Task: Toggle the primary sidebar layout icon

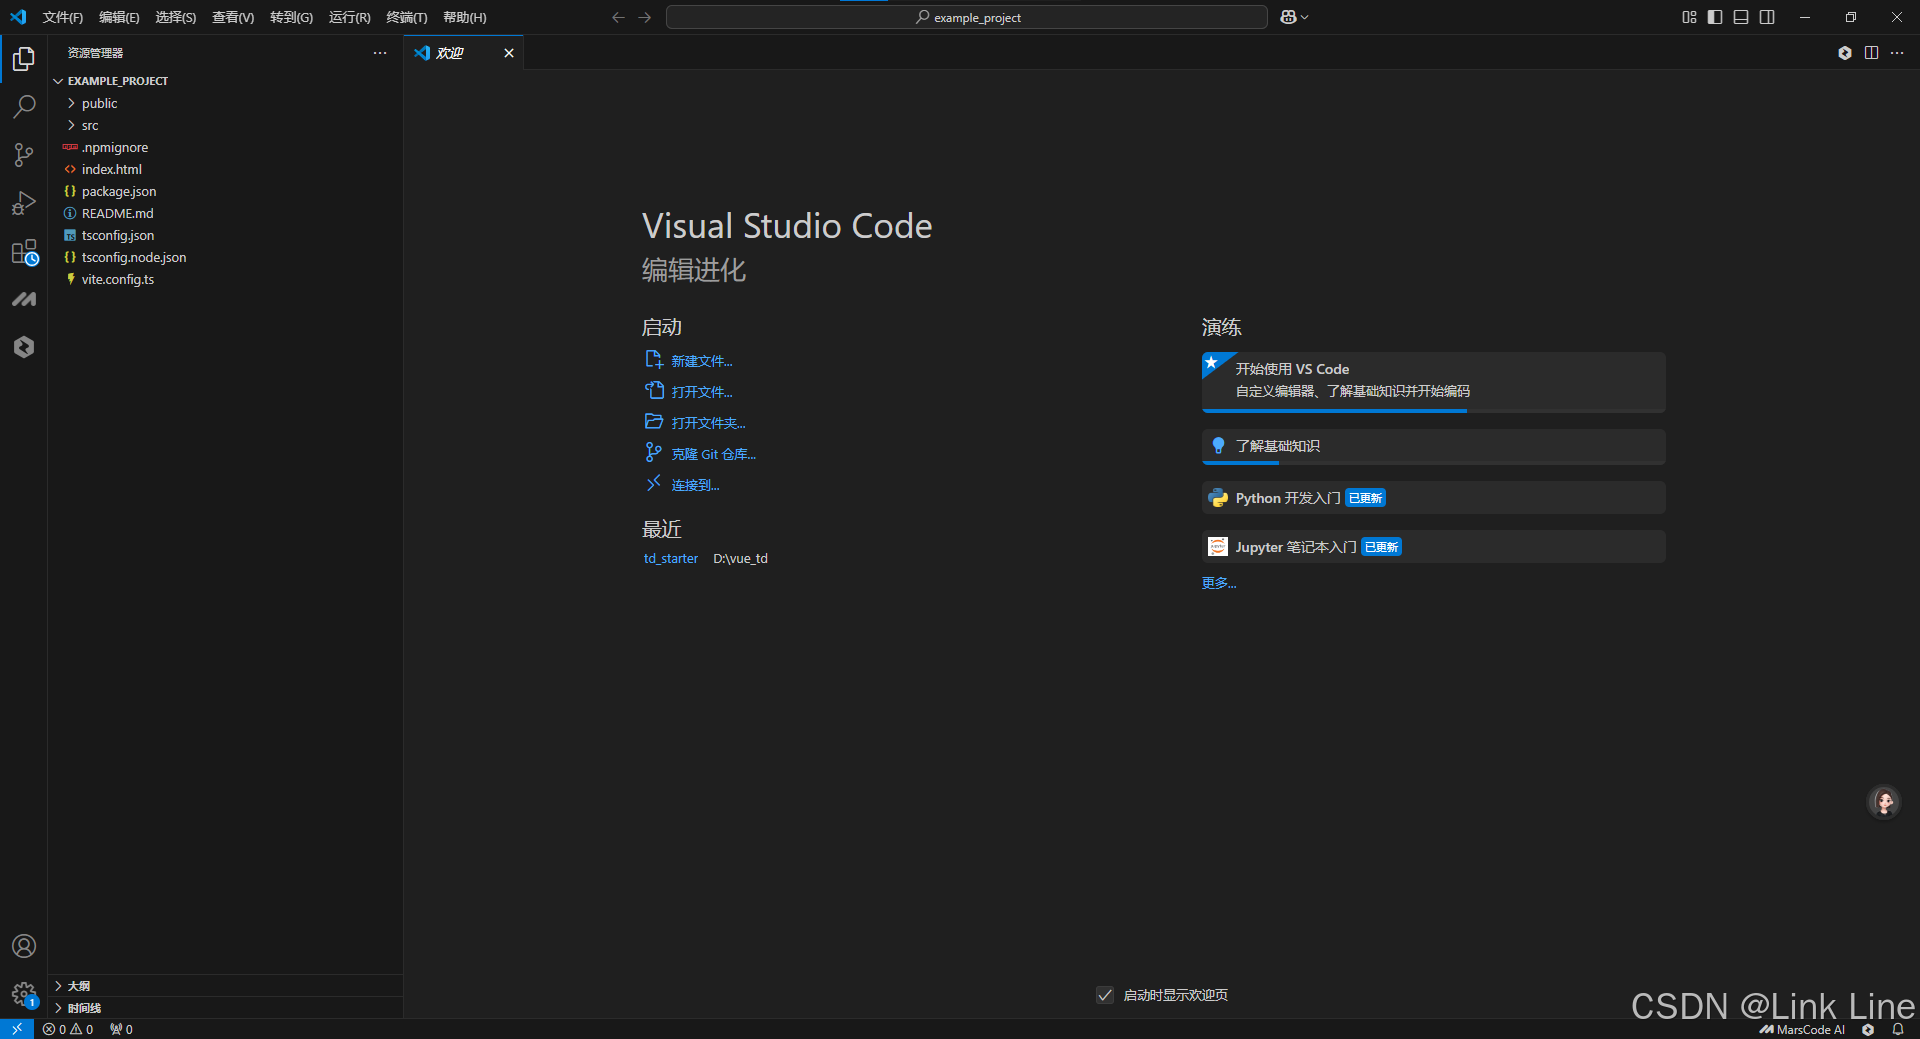Action: [1715, 17]
